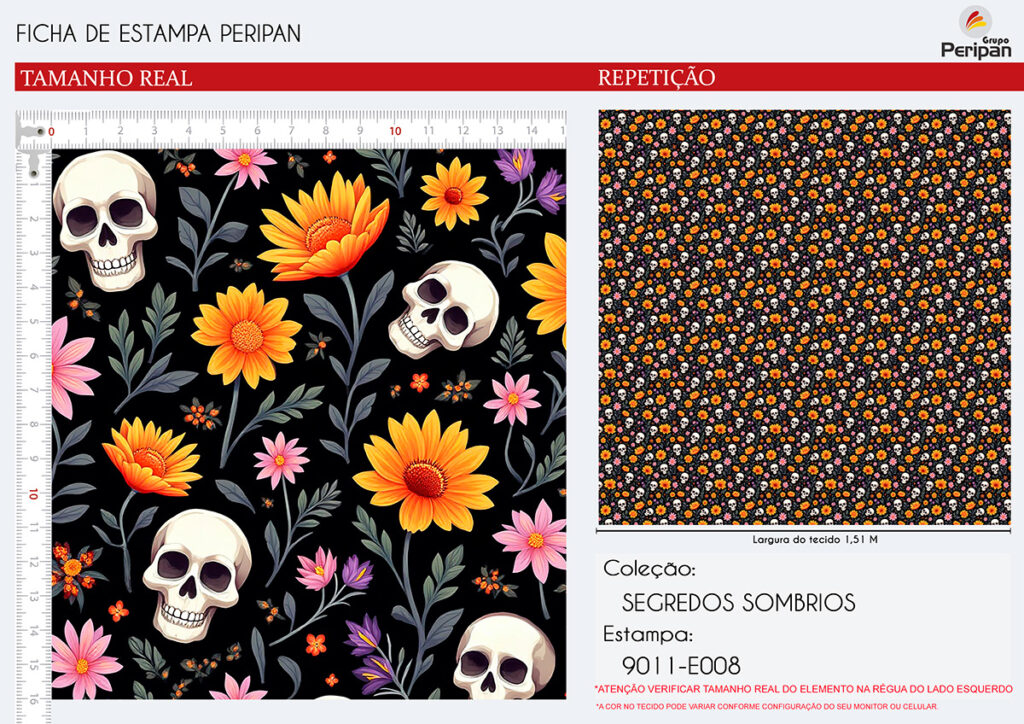
Task: Click the print code 9011-E008
Action: (x=681, y=665)
